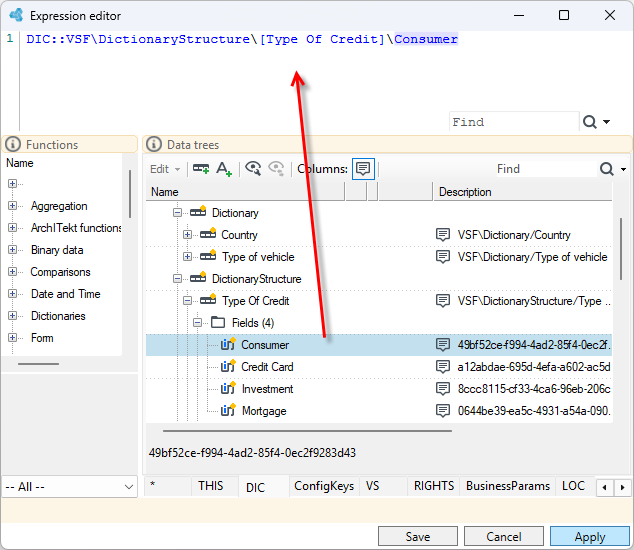Screen dimensions: 634x550
Task: Switch to the BusinessParams tab
Action: pyautogui.click(x=508, y=486)
